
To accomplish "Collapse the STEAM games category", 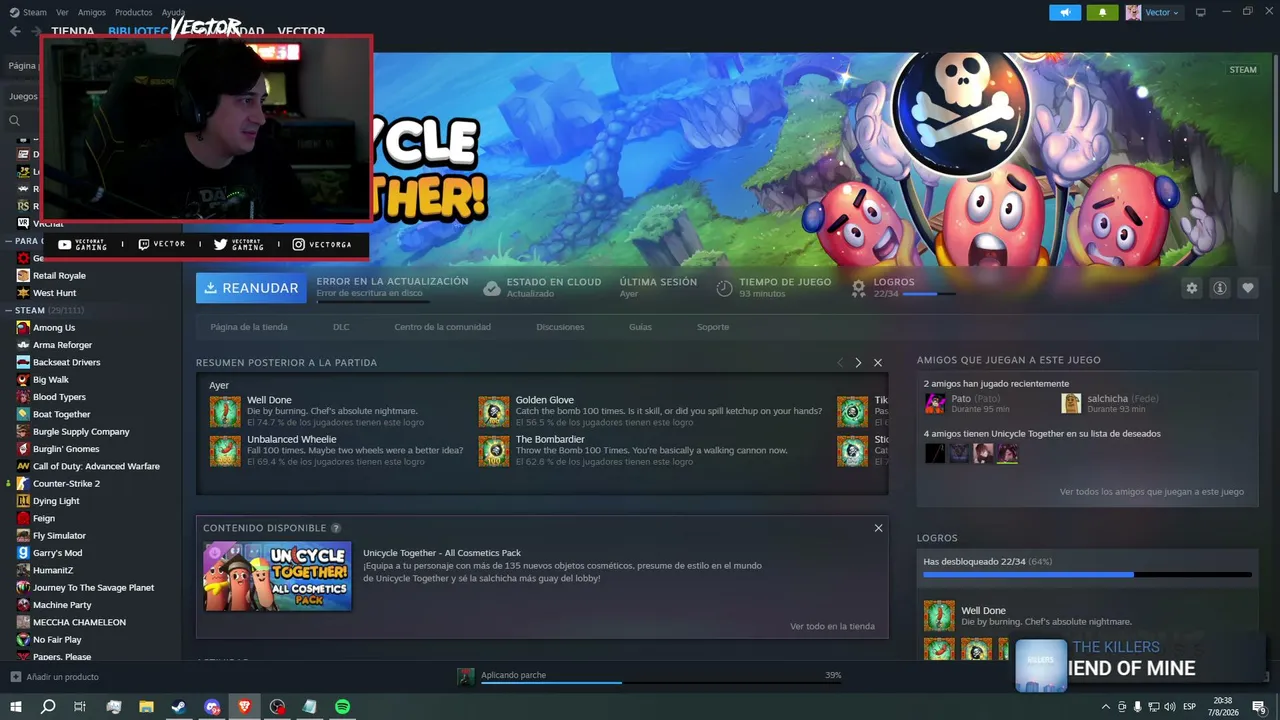I will click(x=8, y=311).
